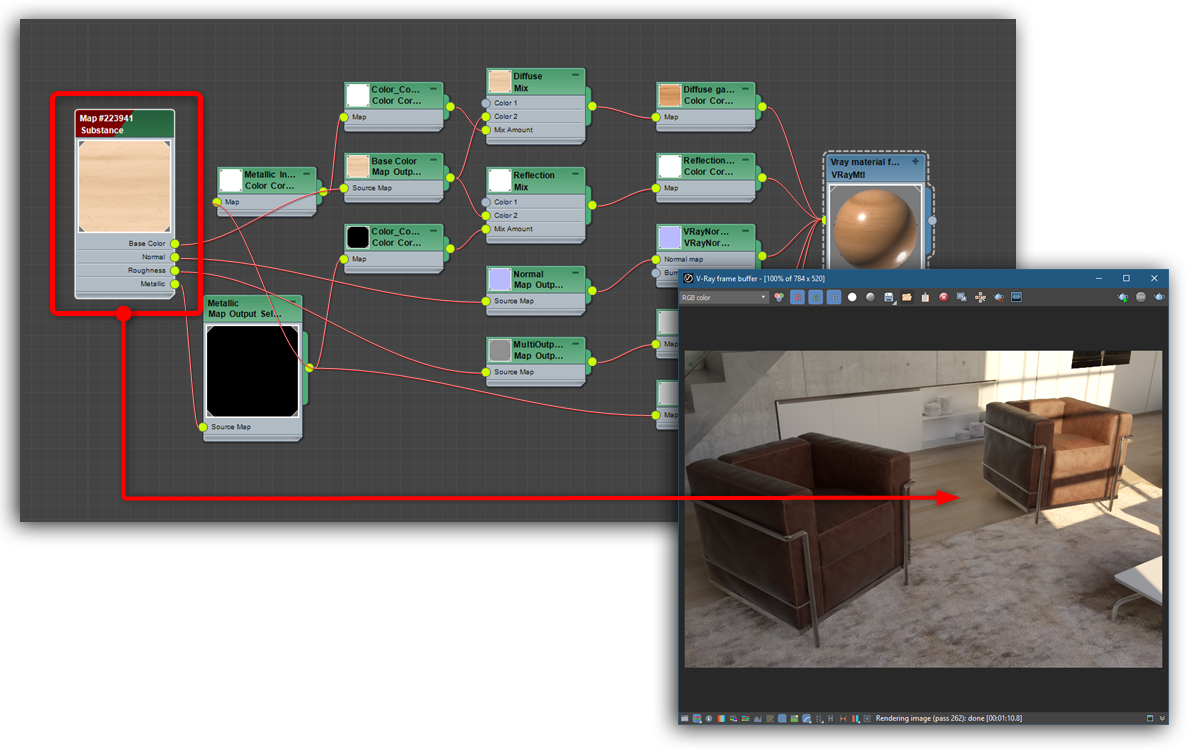Toggle the red channel in frame buffer

tap(797, 297)
